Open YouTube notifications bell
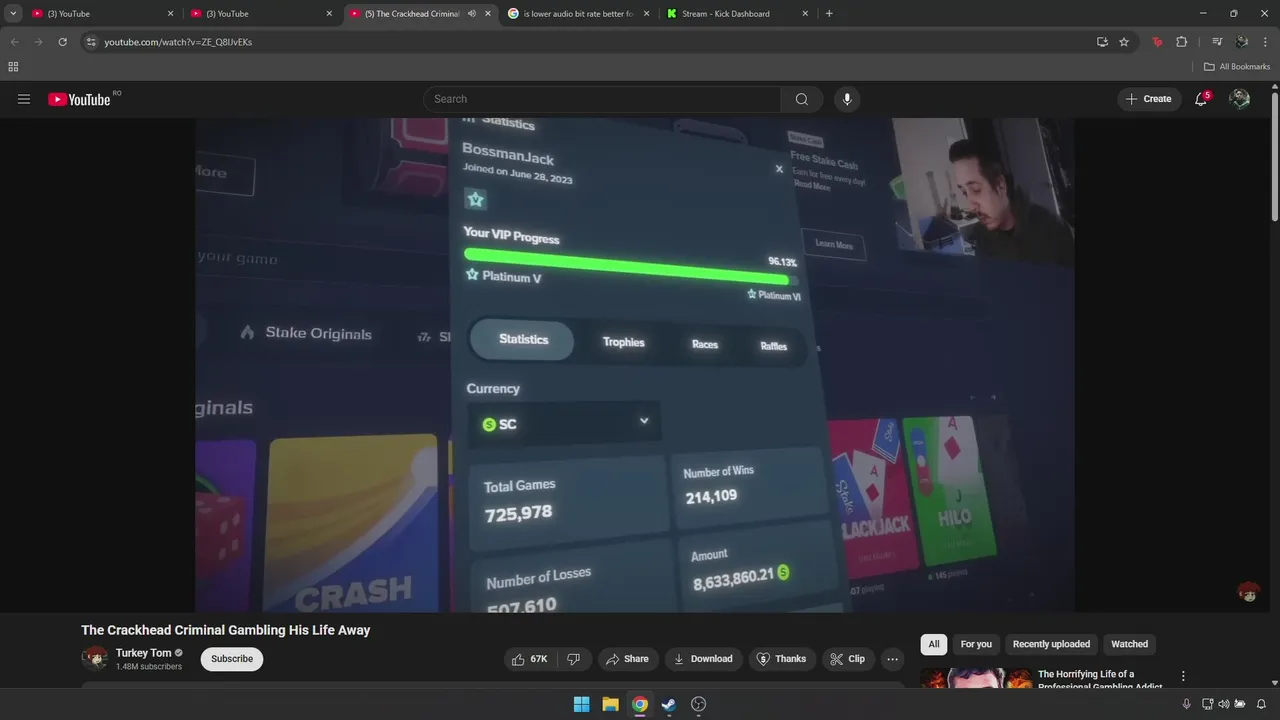This screenshot has height=720, width=1280. click(x=1201, y=99)
